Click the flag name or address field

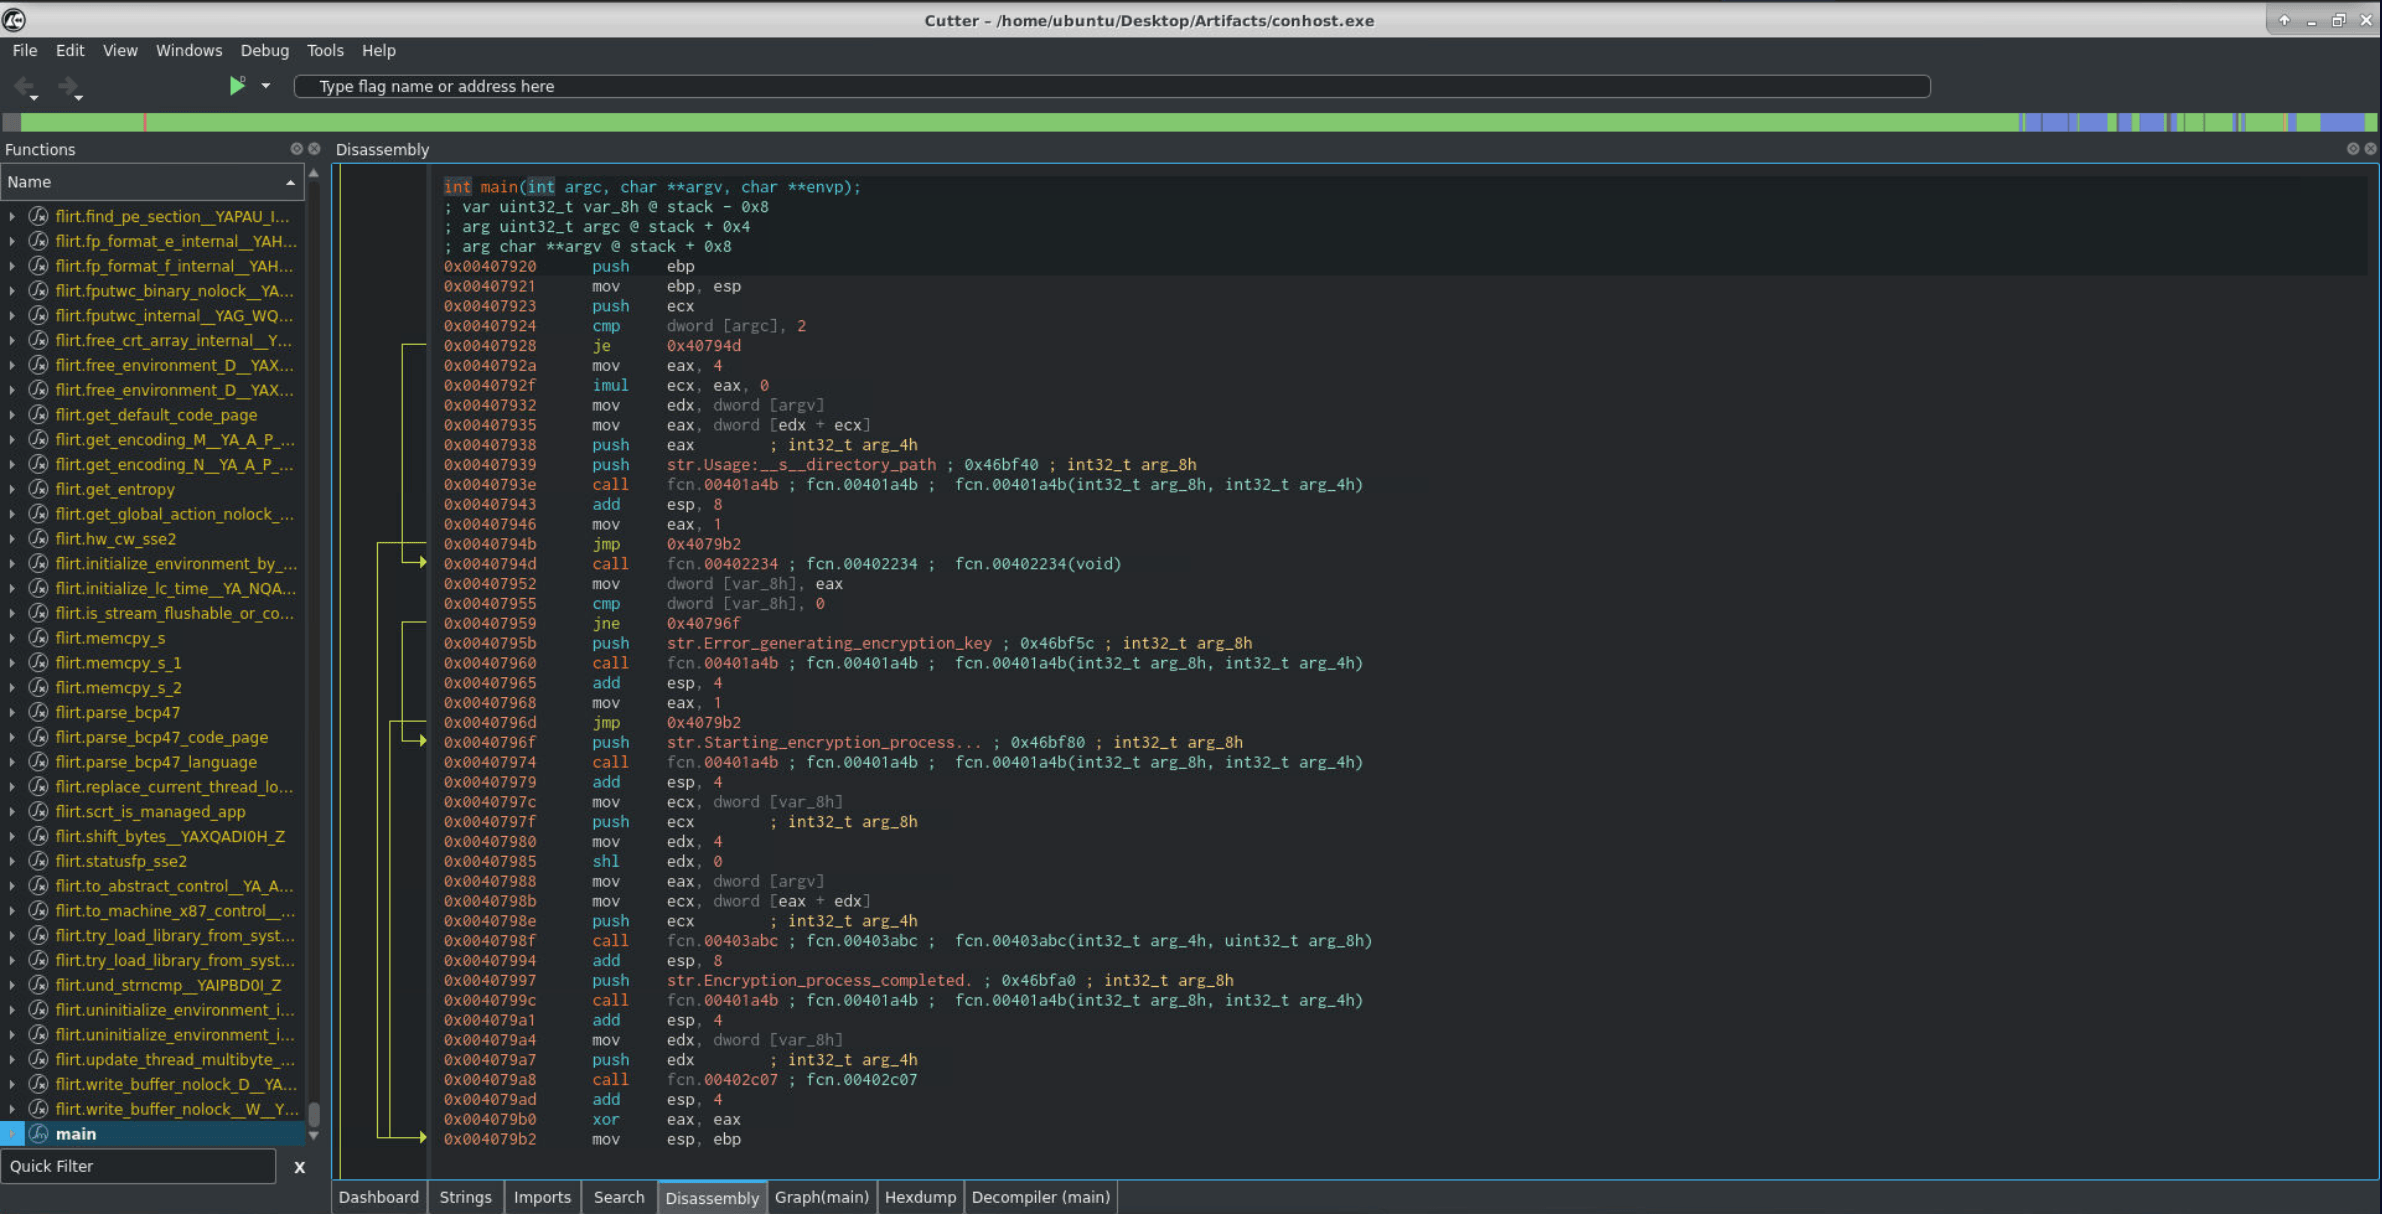tap(1110, 86)
